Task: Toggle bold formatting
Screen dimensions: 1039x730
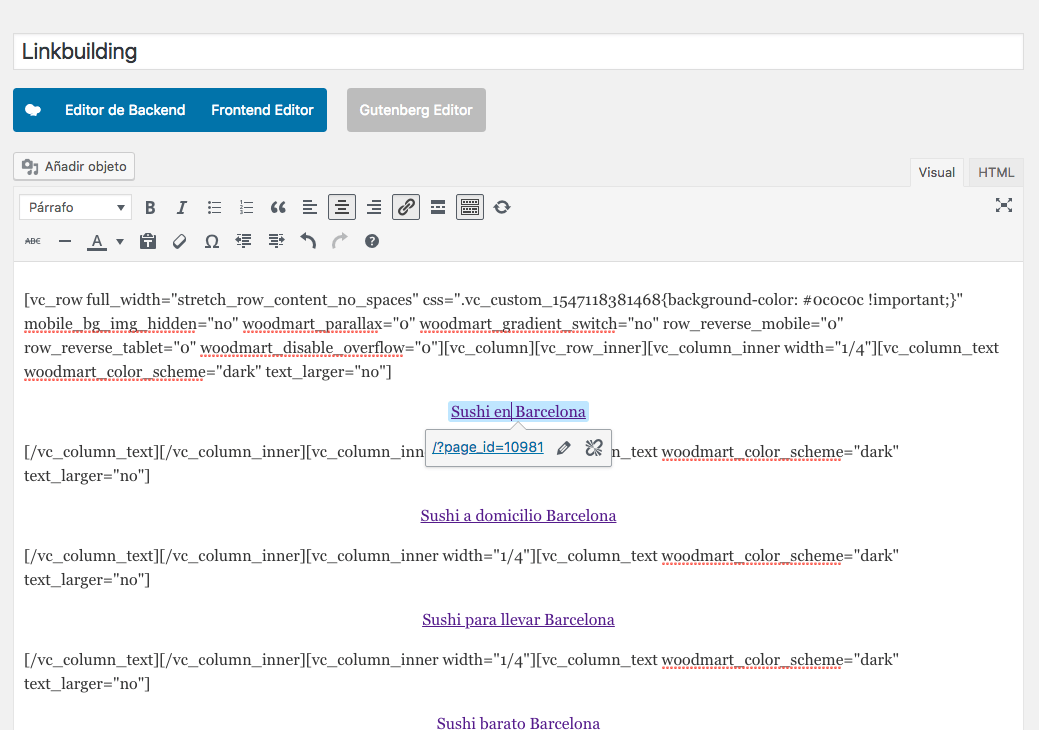Action: (x=150, y=207)
